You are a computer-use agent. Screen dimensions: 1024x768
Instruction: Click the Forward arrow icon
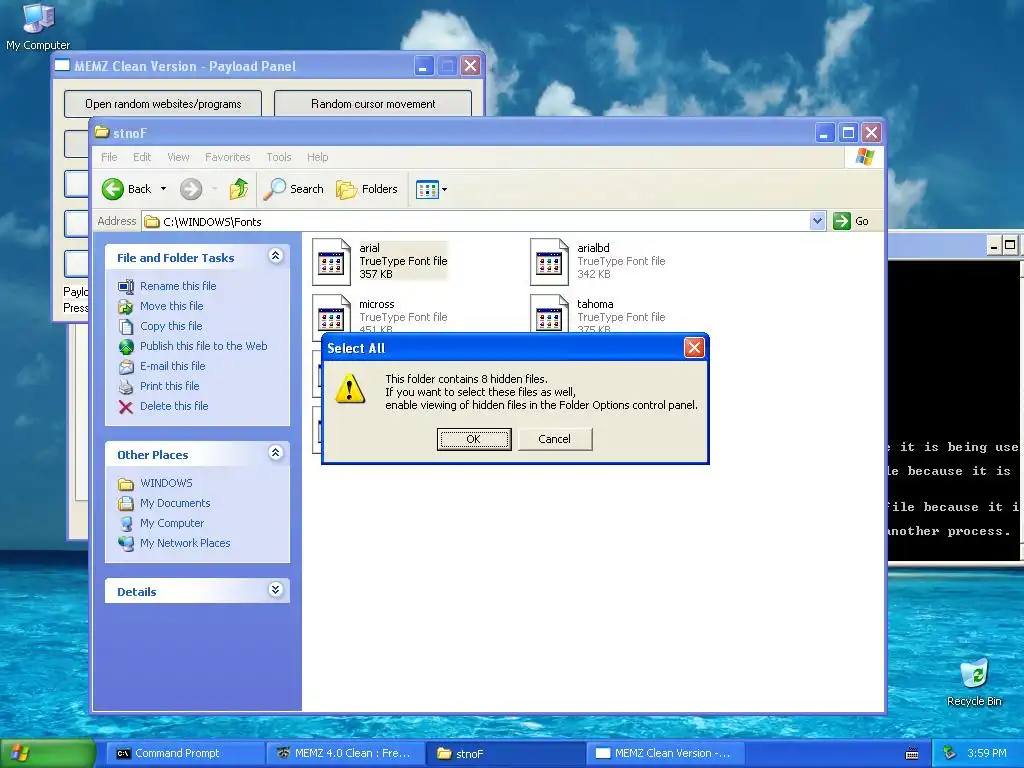coord(191,189)
